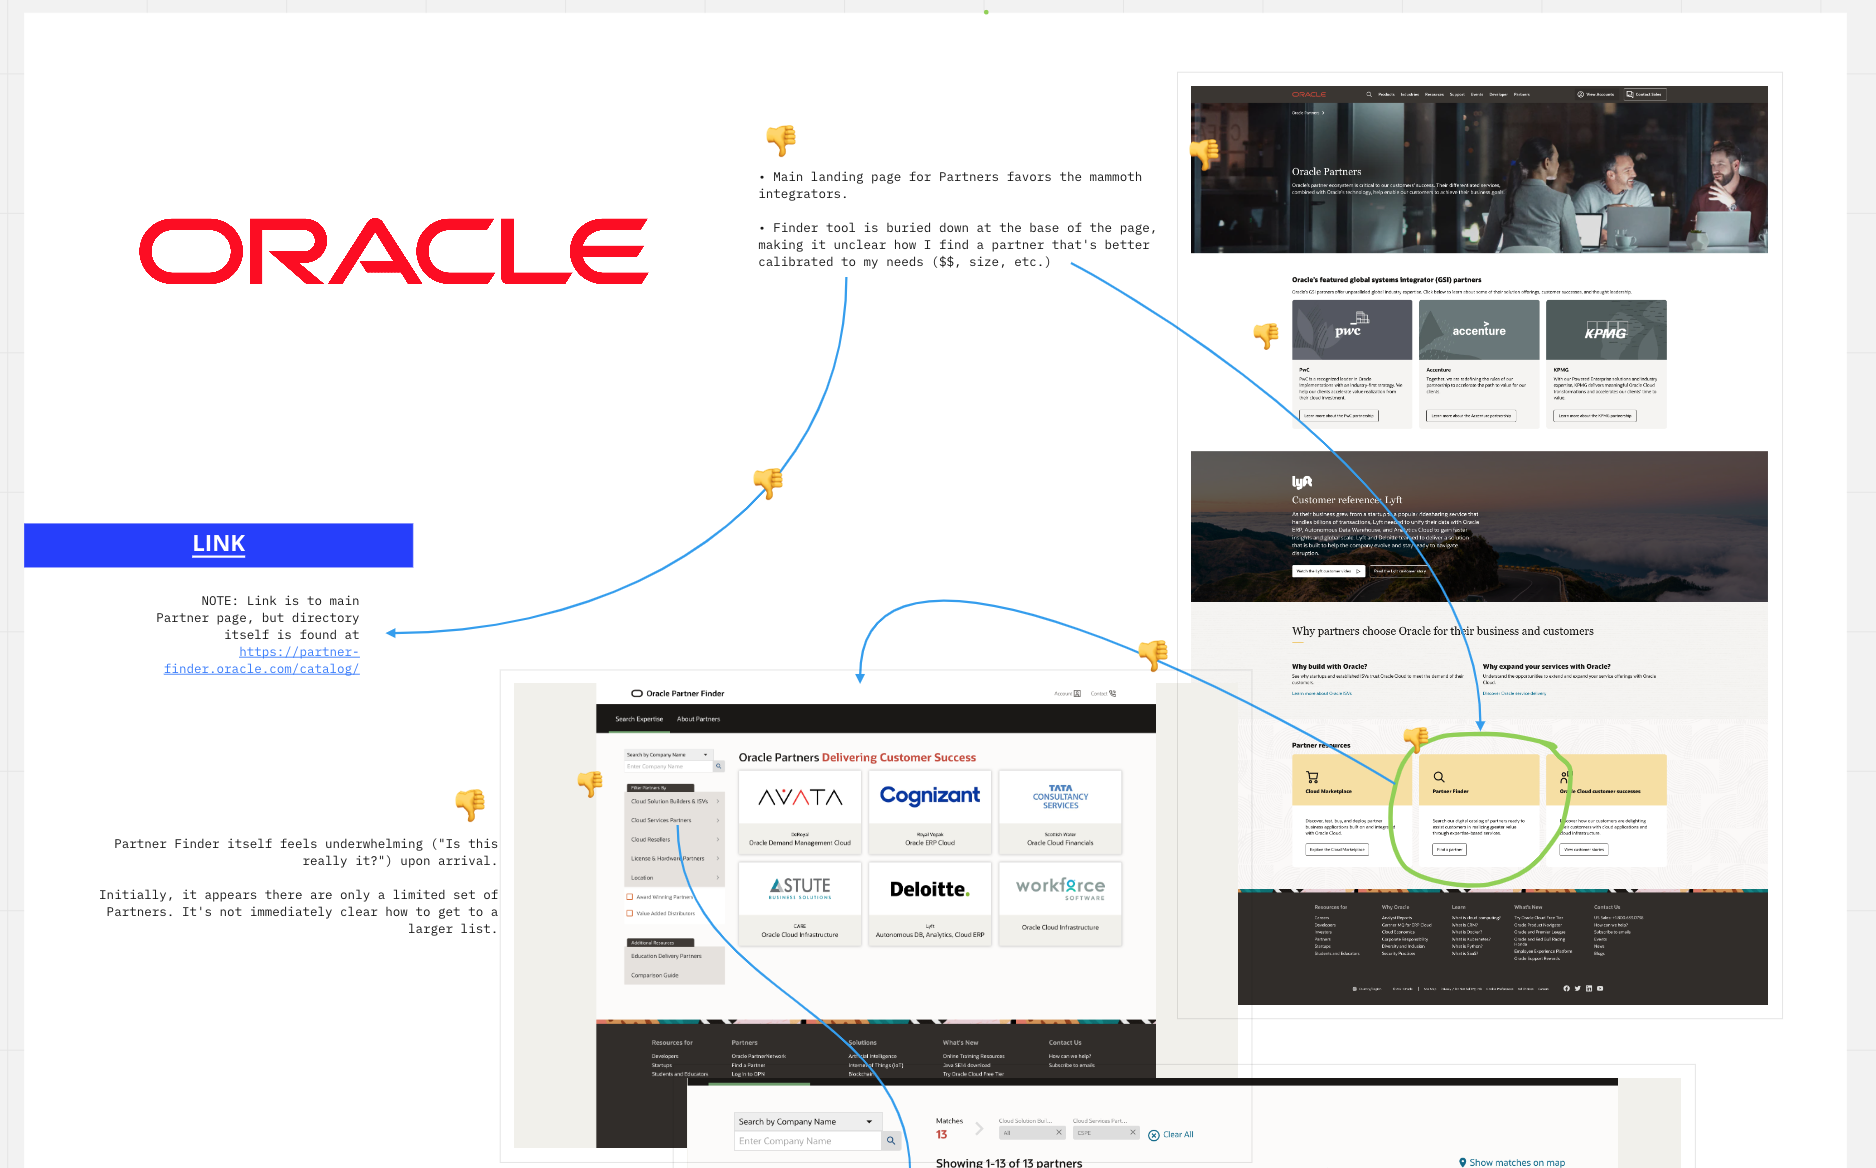Click the search button beside the Matches 13 panel
Screen dimensions: 1876x1168
(890, 1141)
